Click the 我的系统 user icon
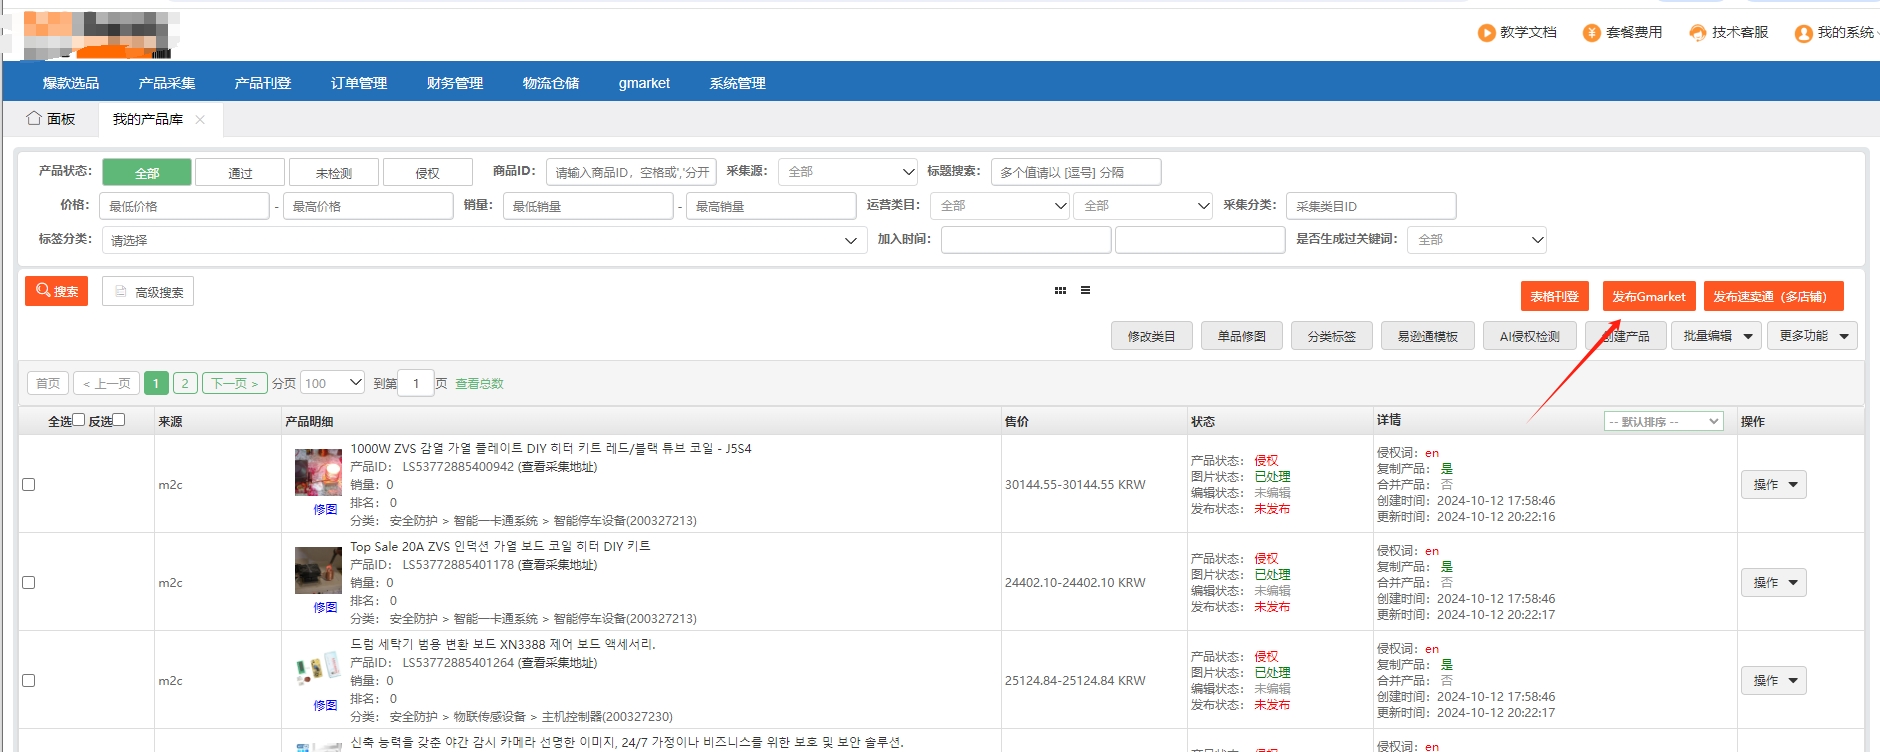 tap(1804, 33)
